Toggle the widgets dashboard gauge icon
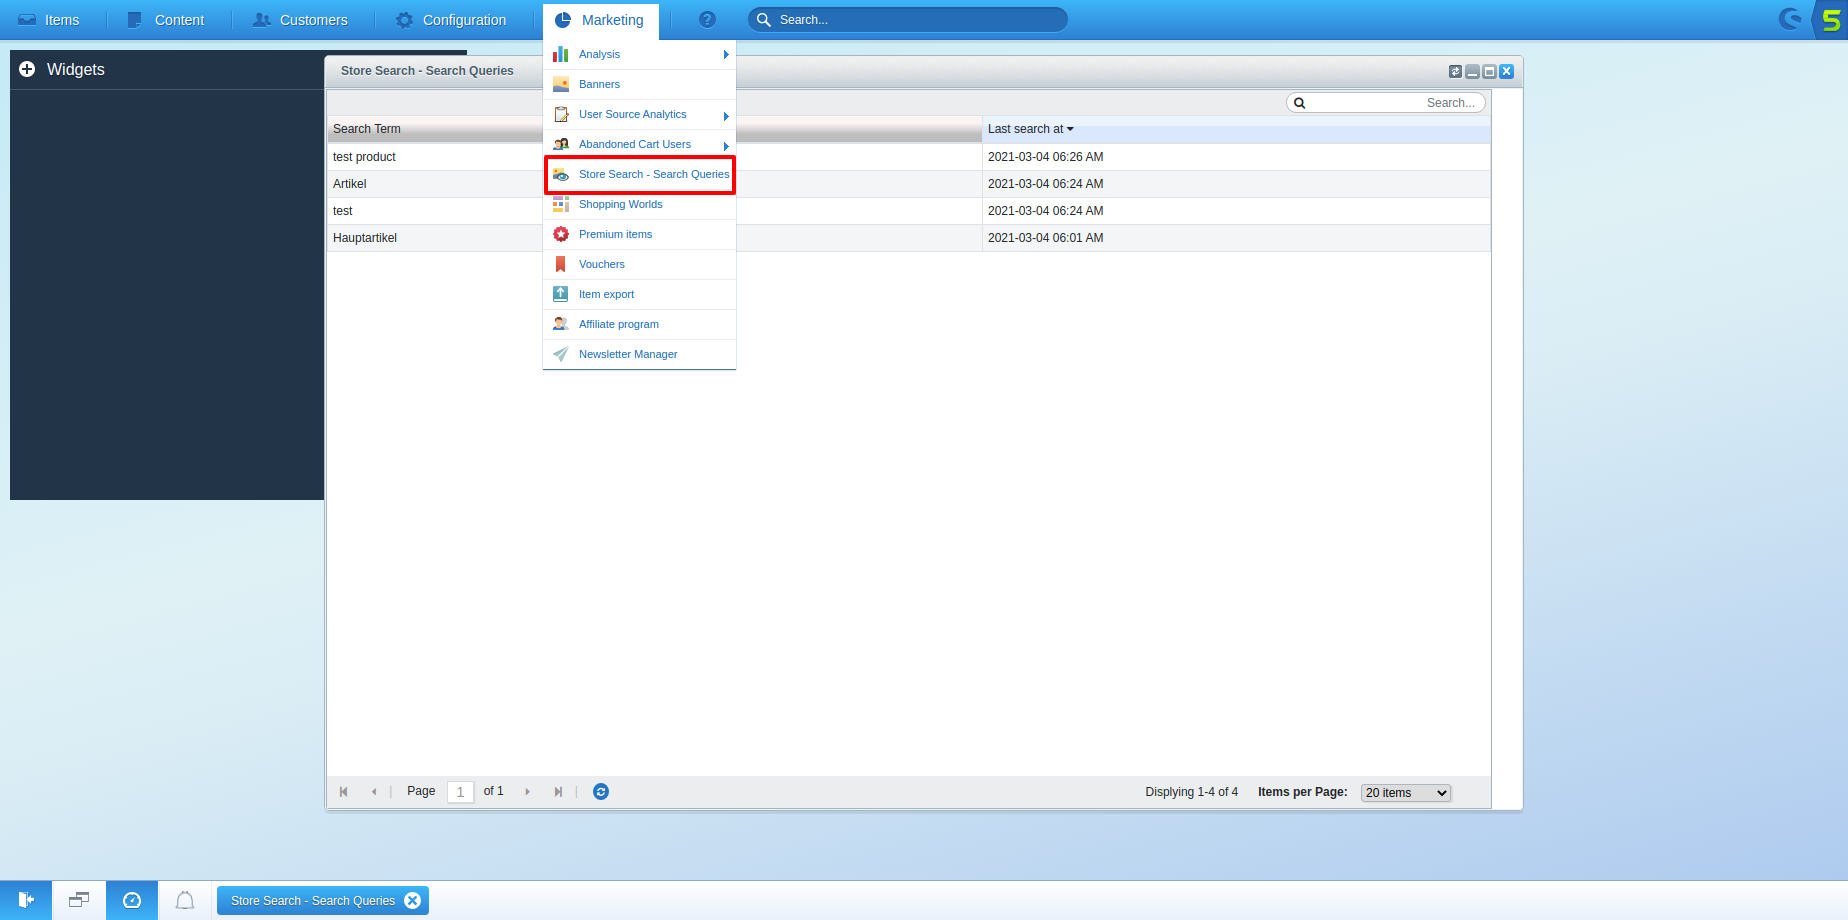Screen dimensions: 1848x920 132,900
